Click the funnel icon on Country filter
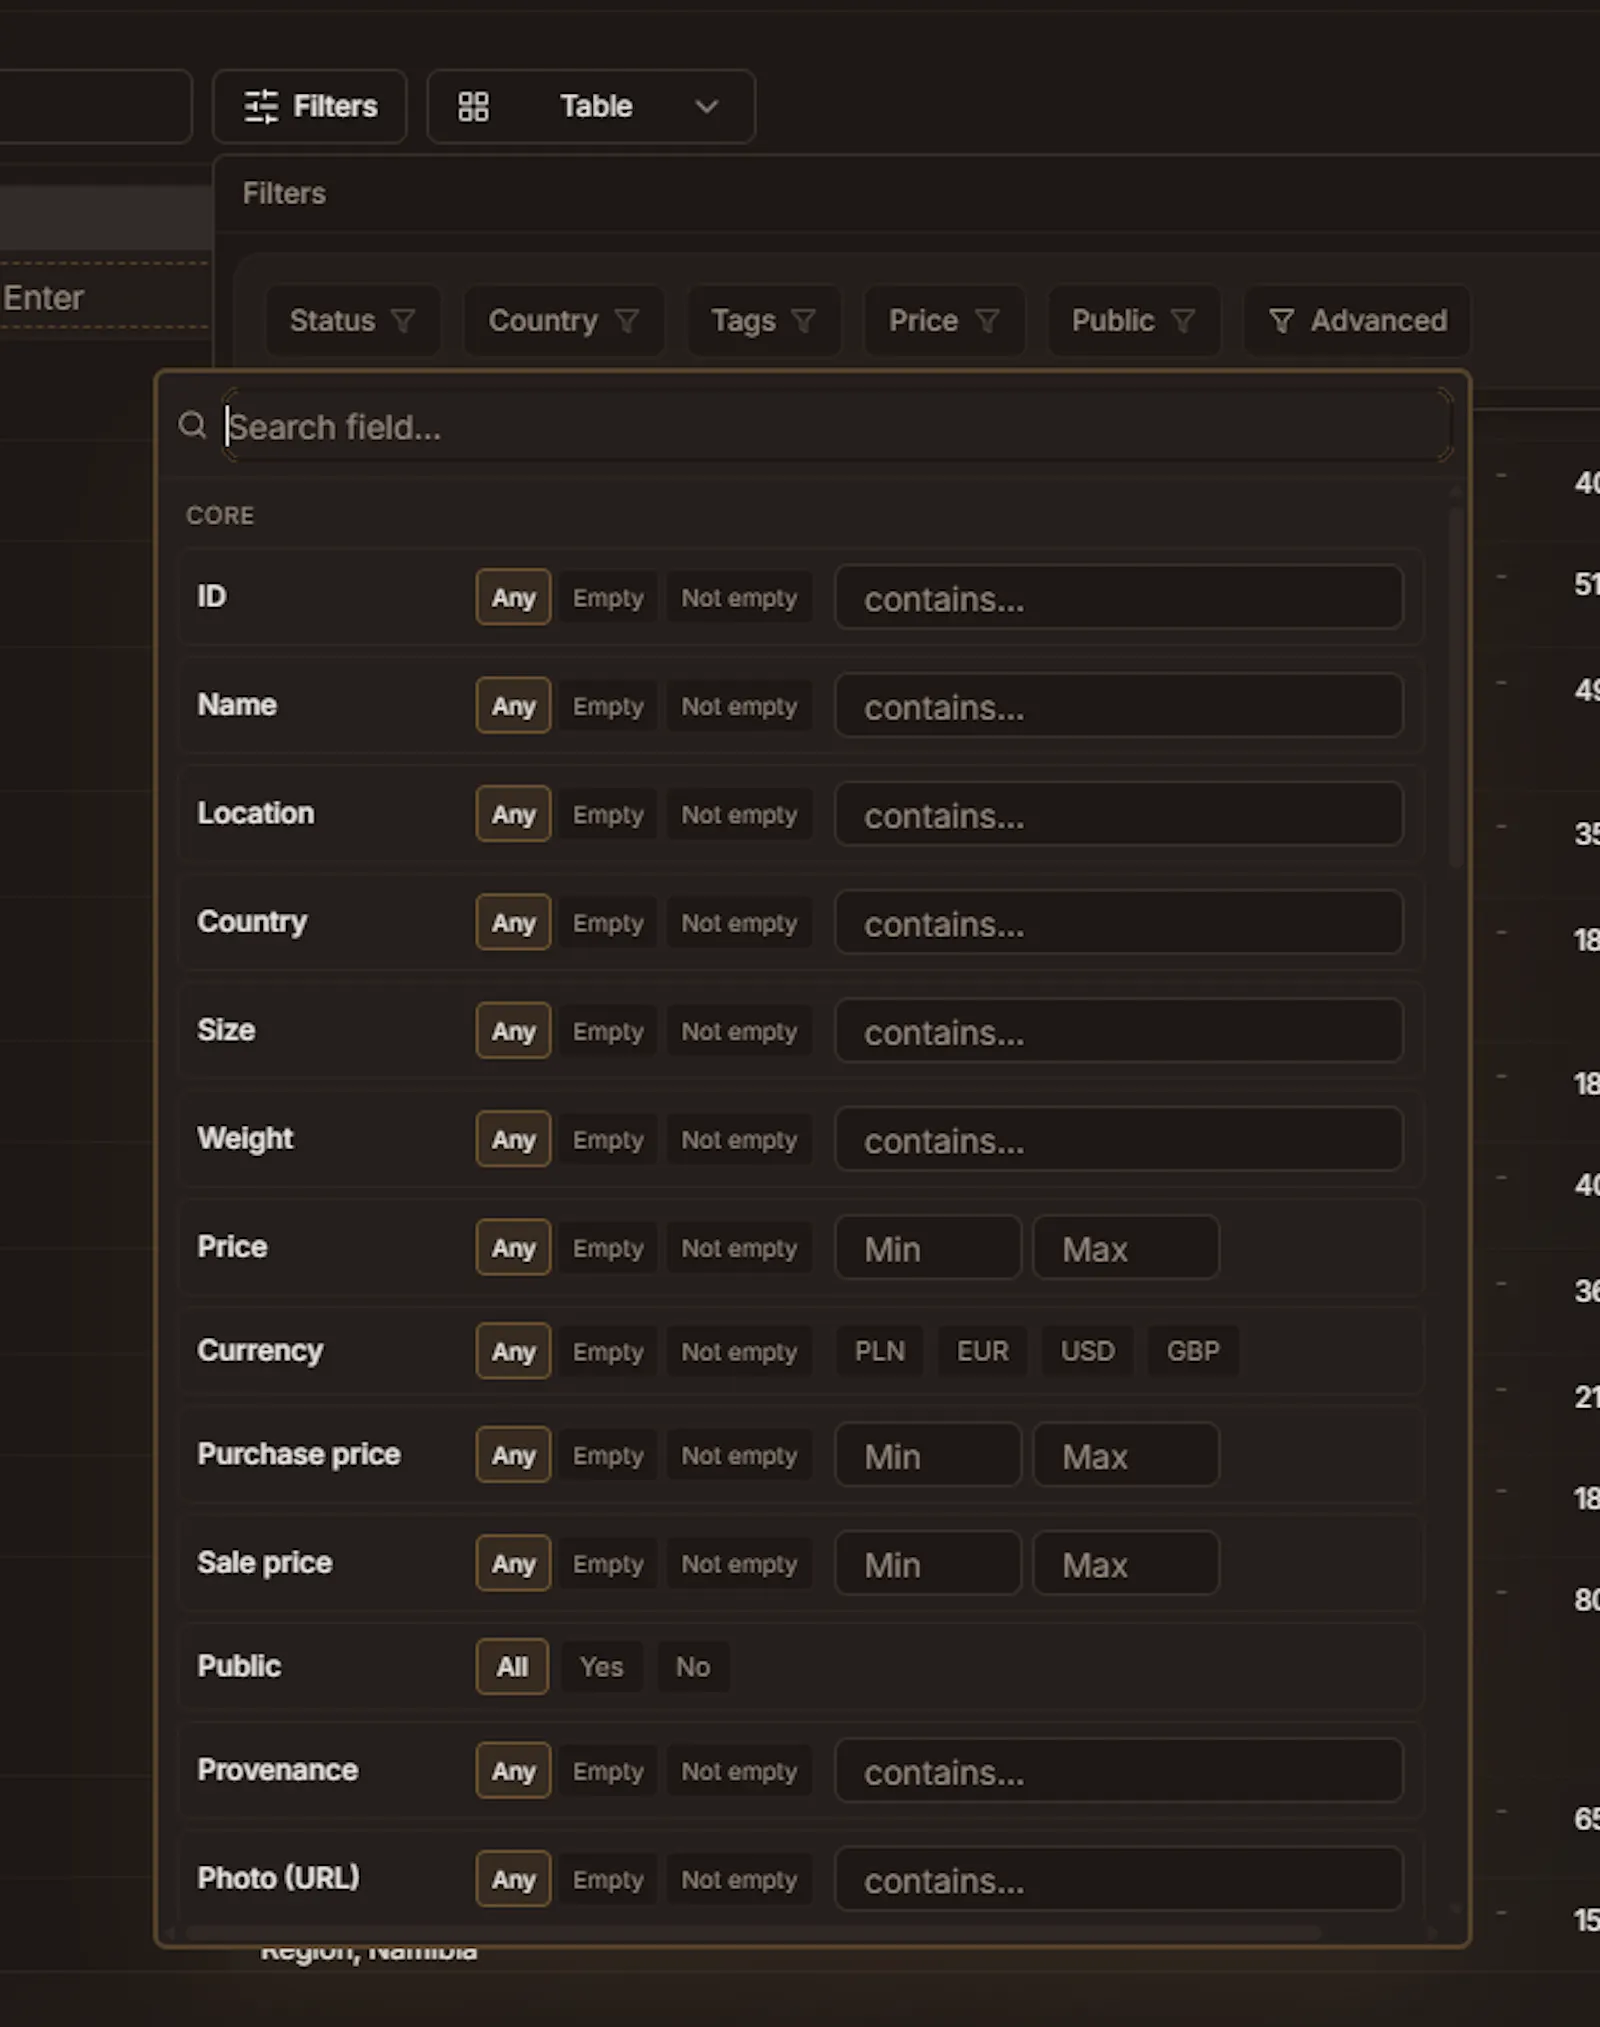This screenshot has width=1600, height=2027. point(626,320)
